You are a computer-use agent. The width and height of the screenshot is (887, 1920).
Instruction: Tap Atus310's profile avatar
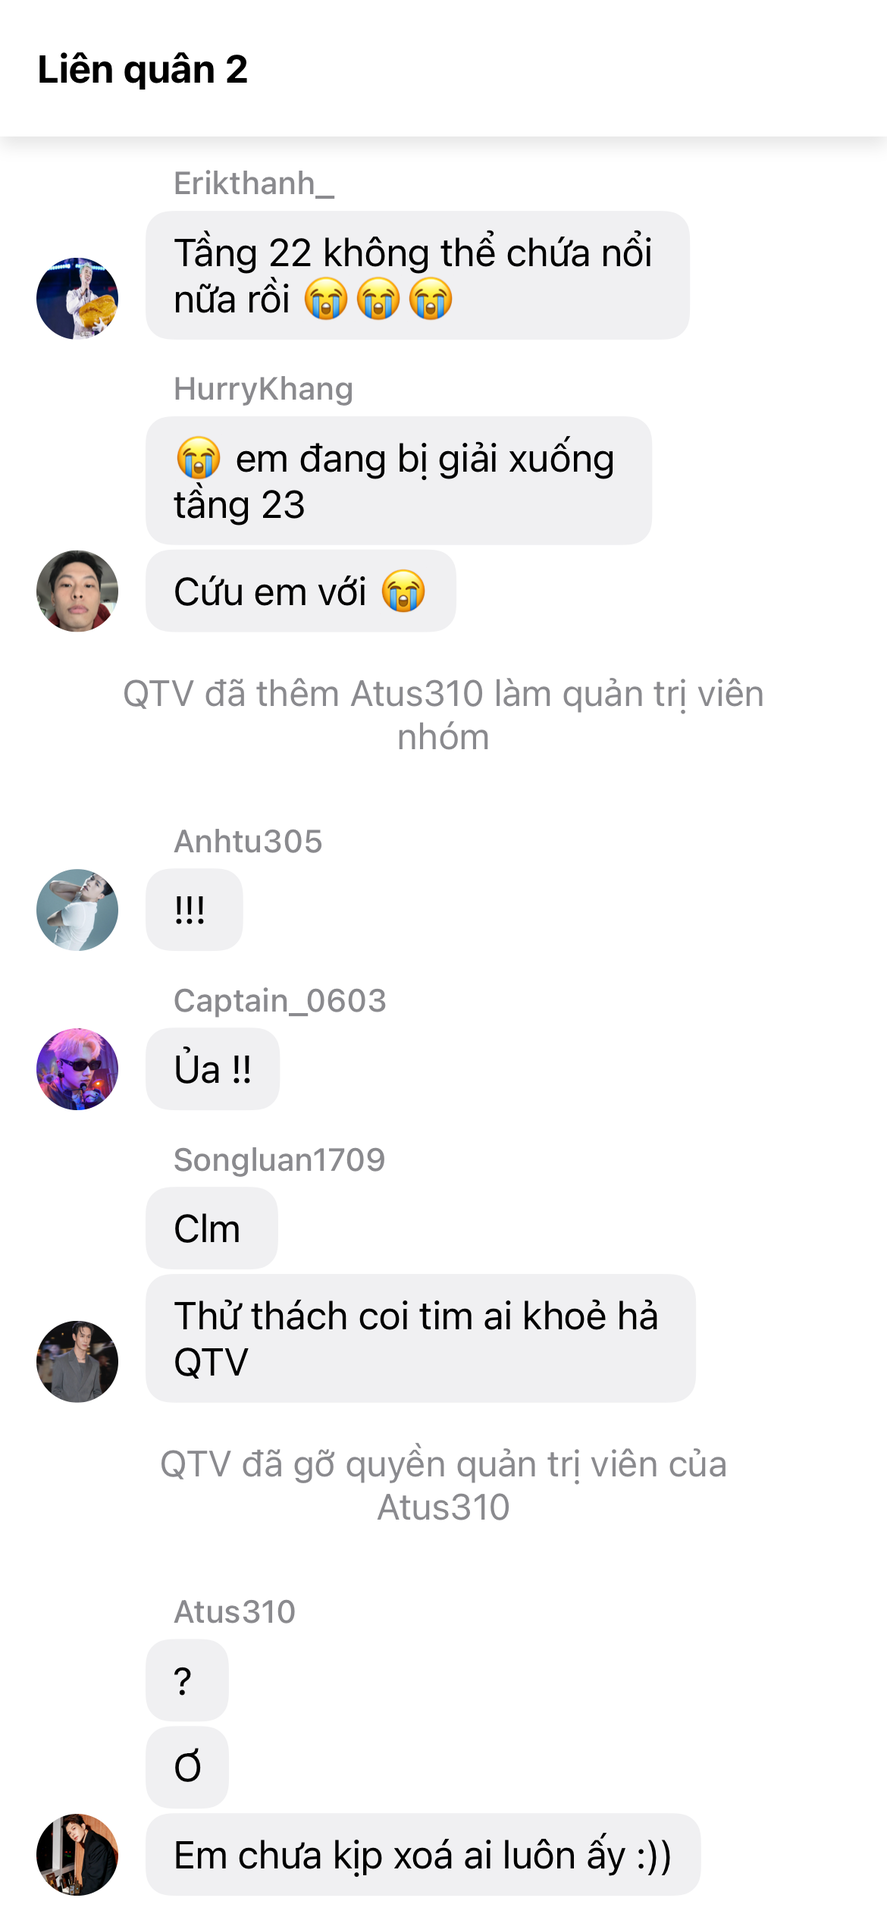77,1854
